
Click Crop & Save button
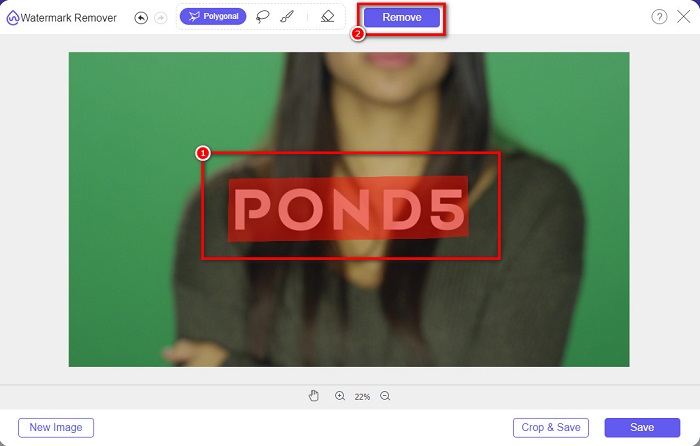[550, 427]
